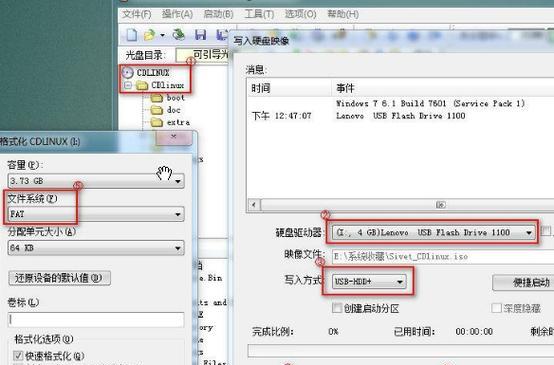Click the New file toolbar icon
This screenshot has height=365, width=554.
point(131,35)
